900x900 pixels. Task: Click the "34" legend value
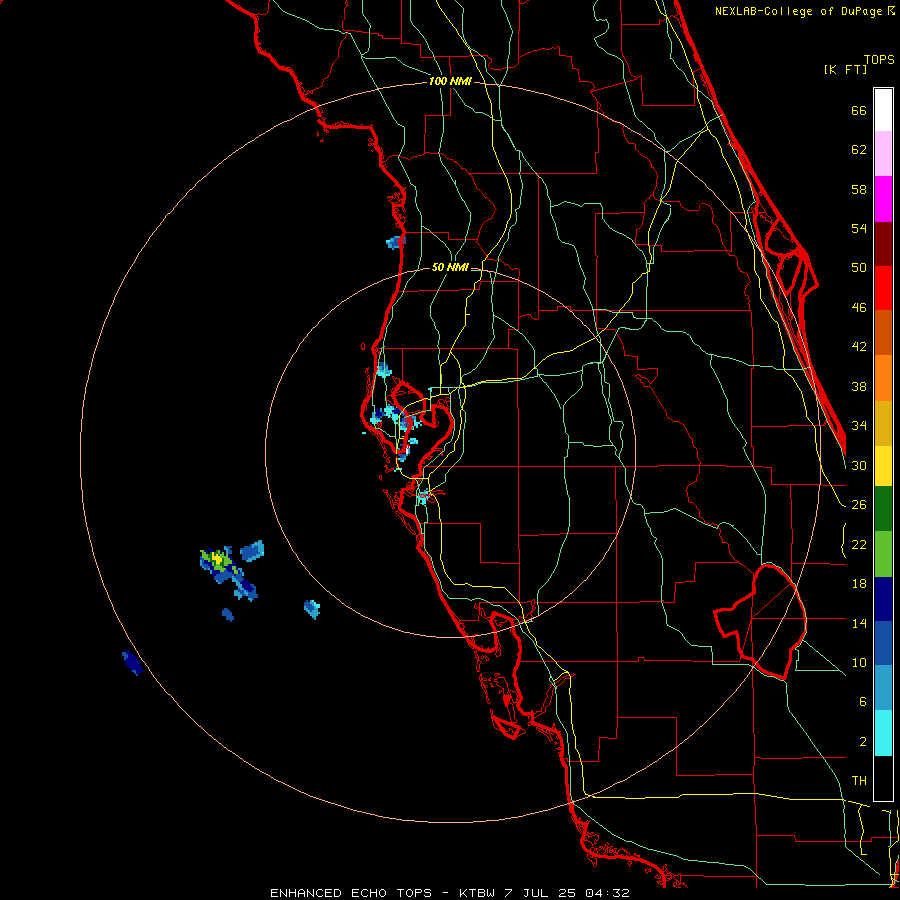859,425
